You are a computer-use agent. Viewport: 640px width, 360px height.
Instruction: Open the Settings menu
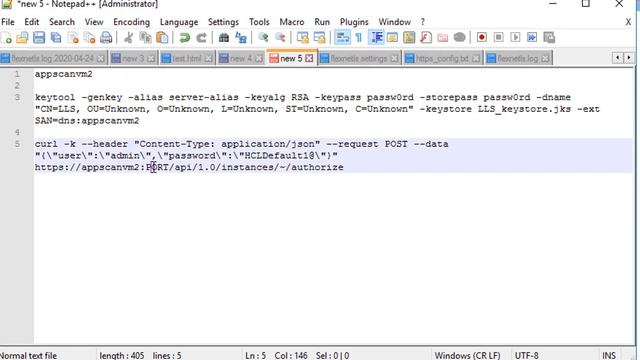[223, 22]
